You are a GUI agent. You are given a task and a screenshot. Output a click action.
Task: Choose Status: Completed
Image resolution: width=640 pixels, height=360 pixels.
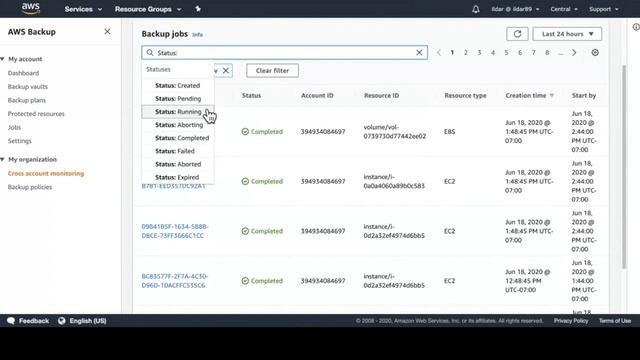178,138
